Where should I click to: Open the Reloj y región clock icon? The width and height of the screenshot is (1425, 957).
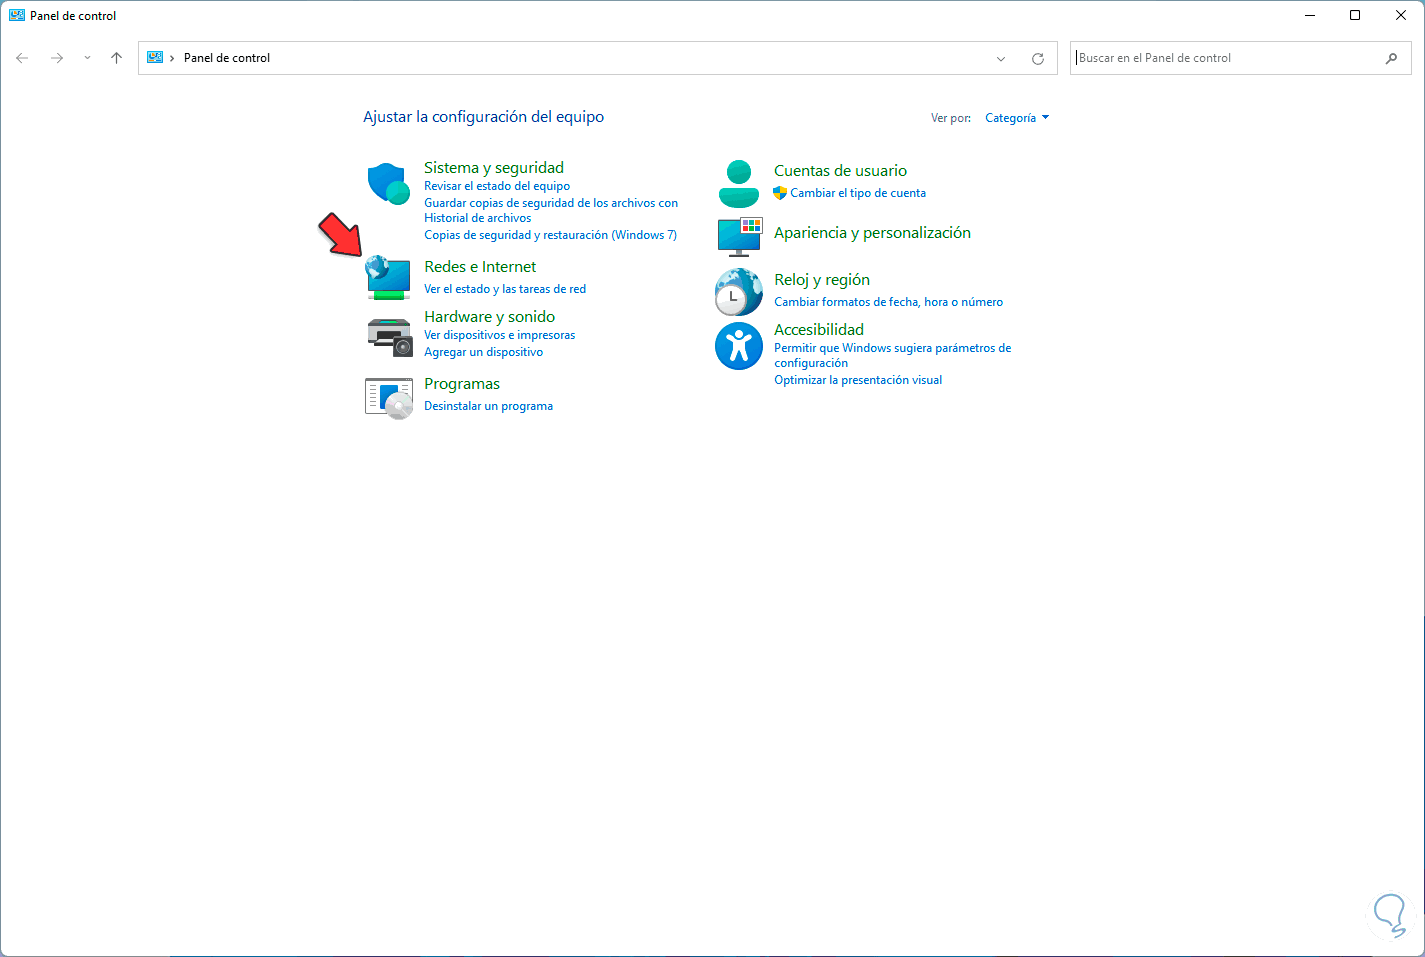739,292
